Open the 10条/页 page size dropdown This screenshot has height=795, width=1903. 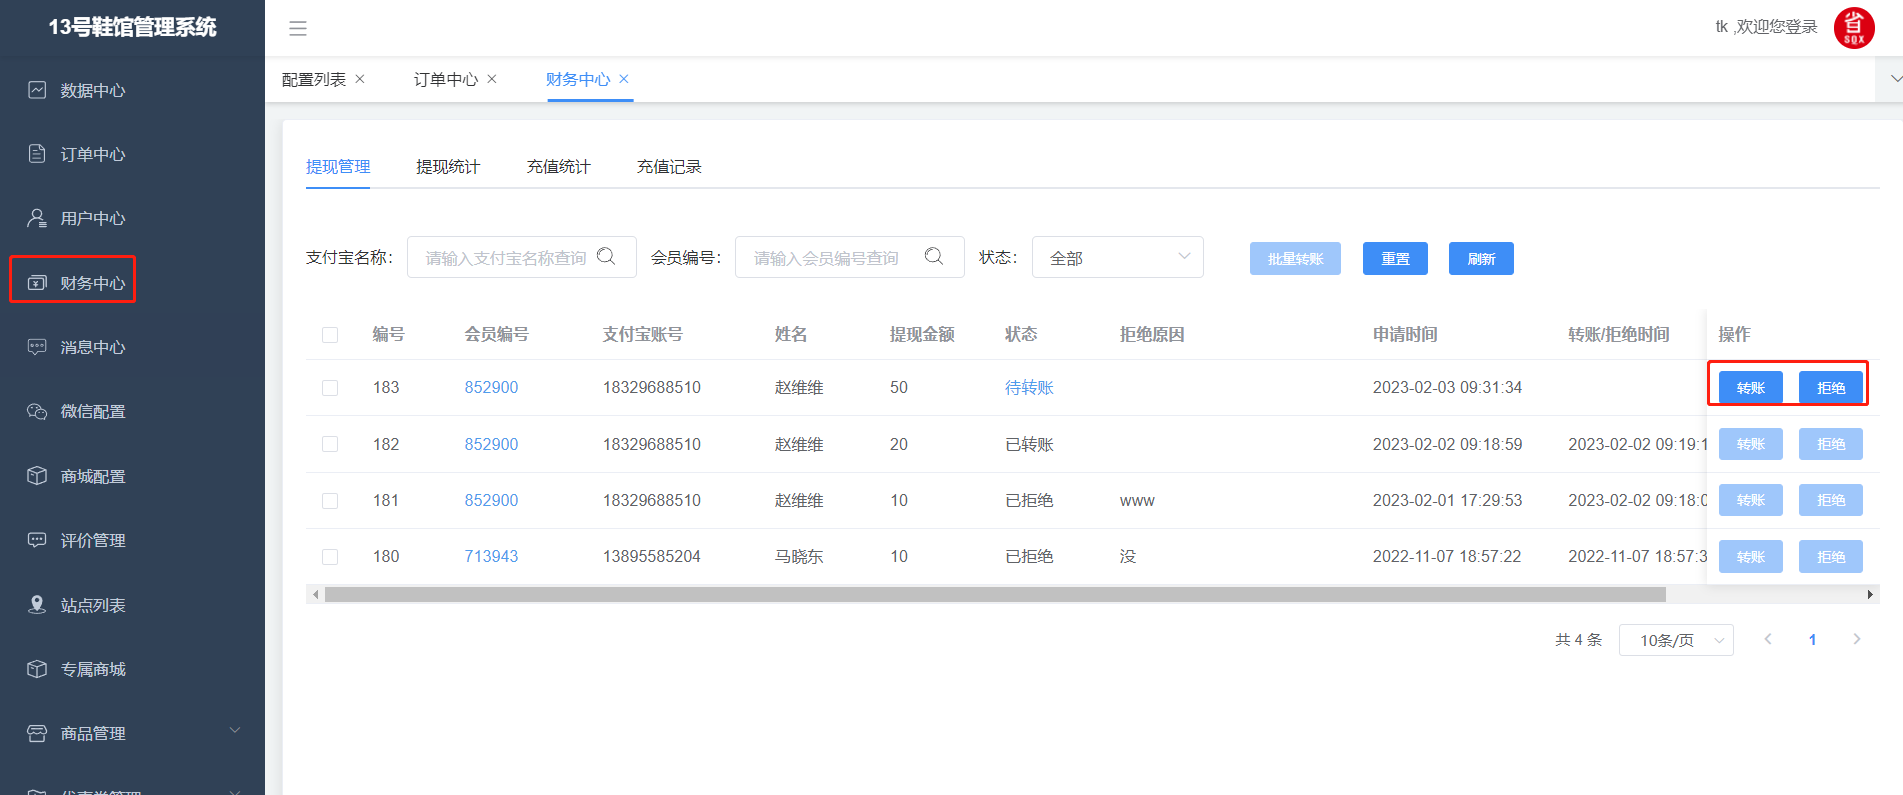pyautogui.click(x=1675, y=640)
